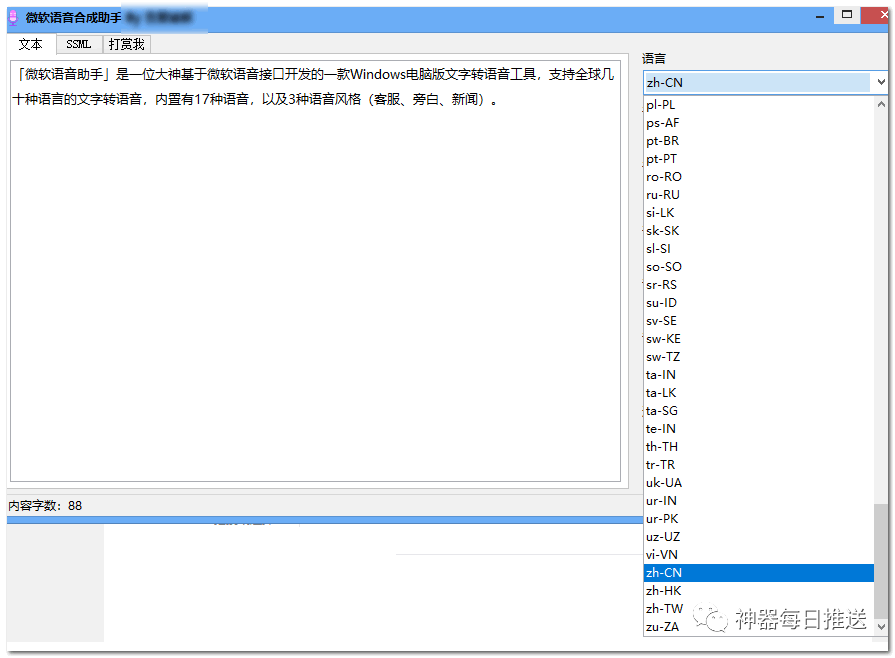Choose pt-BR in the language dropdown
The image size is (895, 658).
(759, 140)
